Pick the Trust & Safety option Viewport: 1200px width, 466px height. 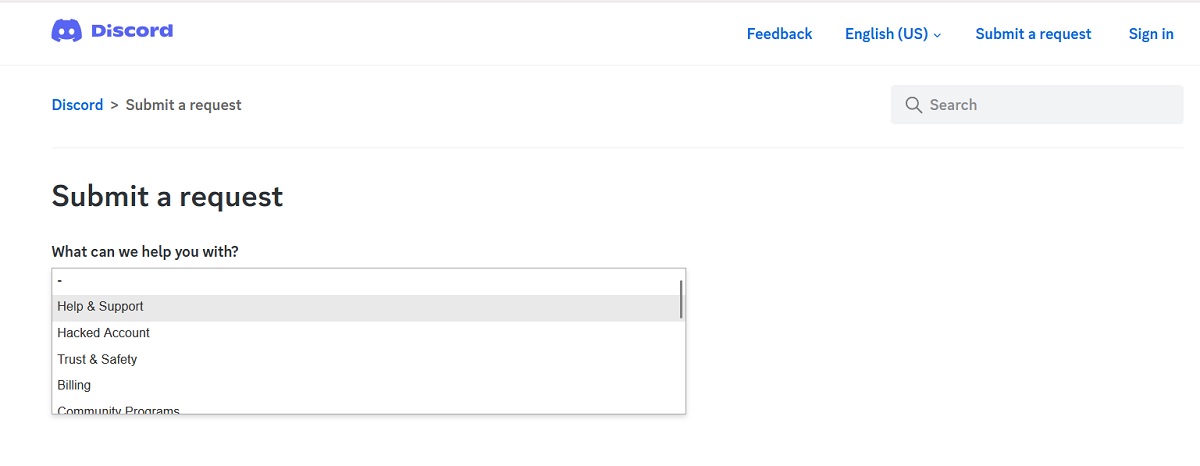[x=98, y=359]
